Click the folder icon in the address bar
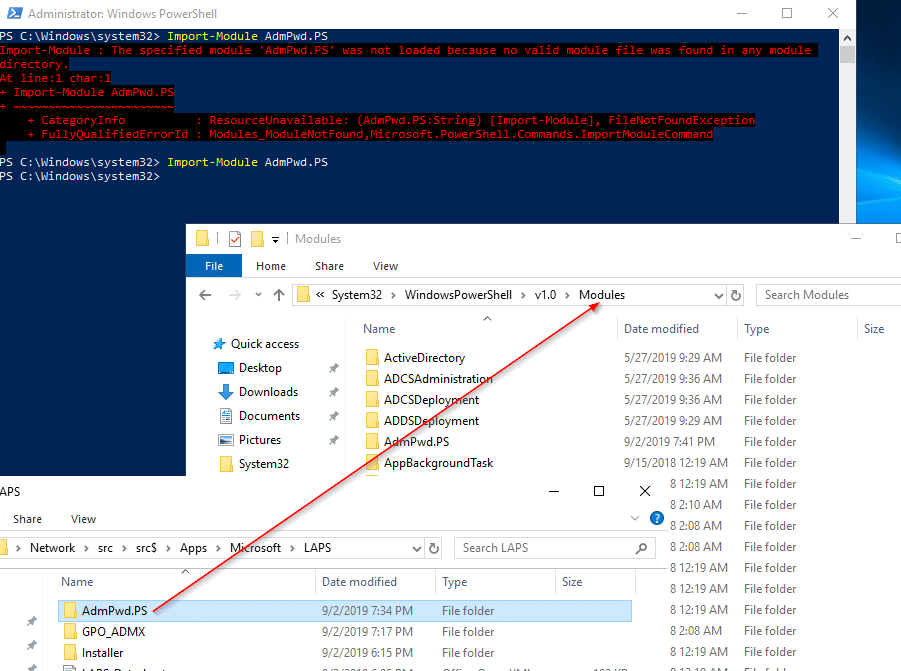 coord(303,294)
